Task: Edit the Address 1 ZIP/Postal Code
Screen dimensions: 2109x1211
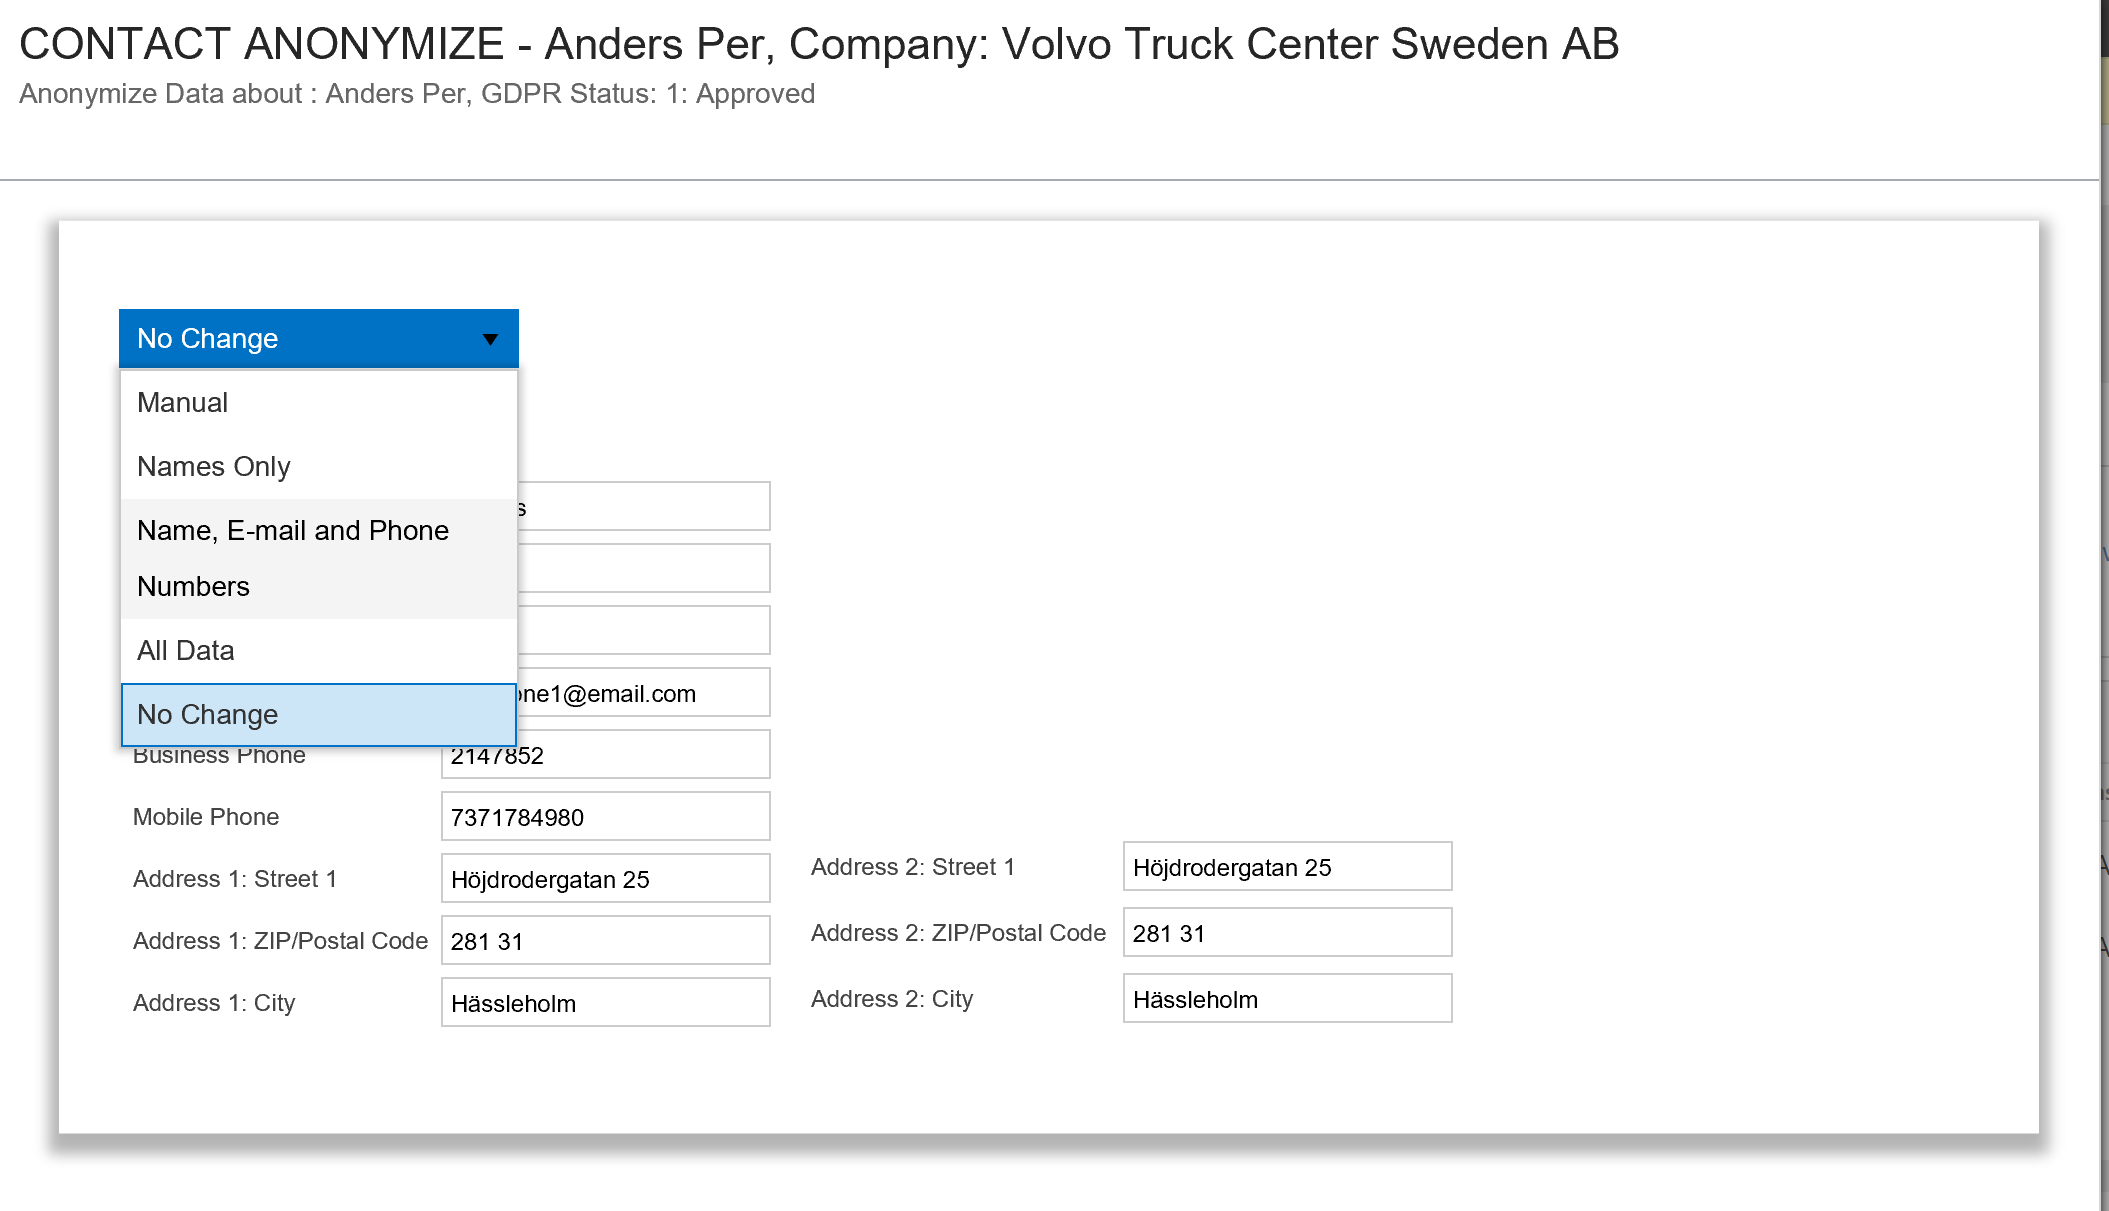Action: pyautogui.click(x=605, y=942)
